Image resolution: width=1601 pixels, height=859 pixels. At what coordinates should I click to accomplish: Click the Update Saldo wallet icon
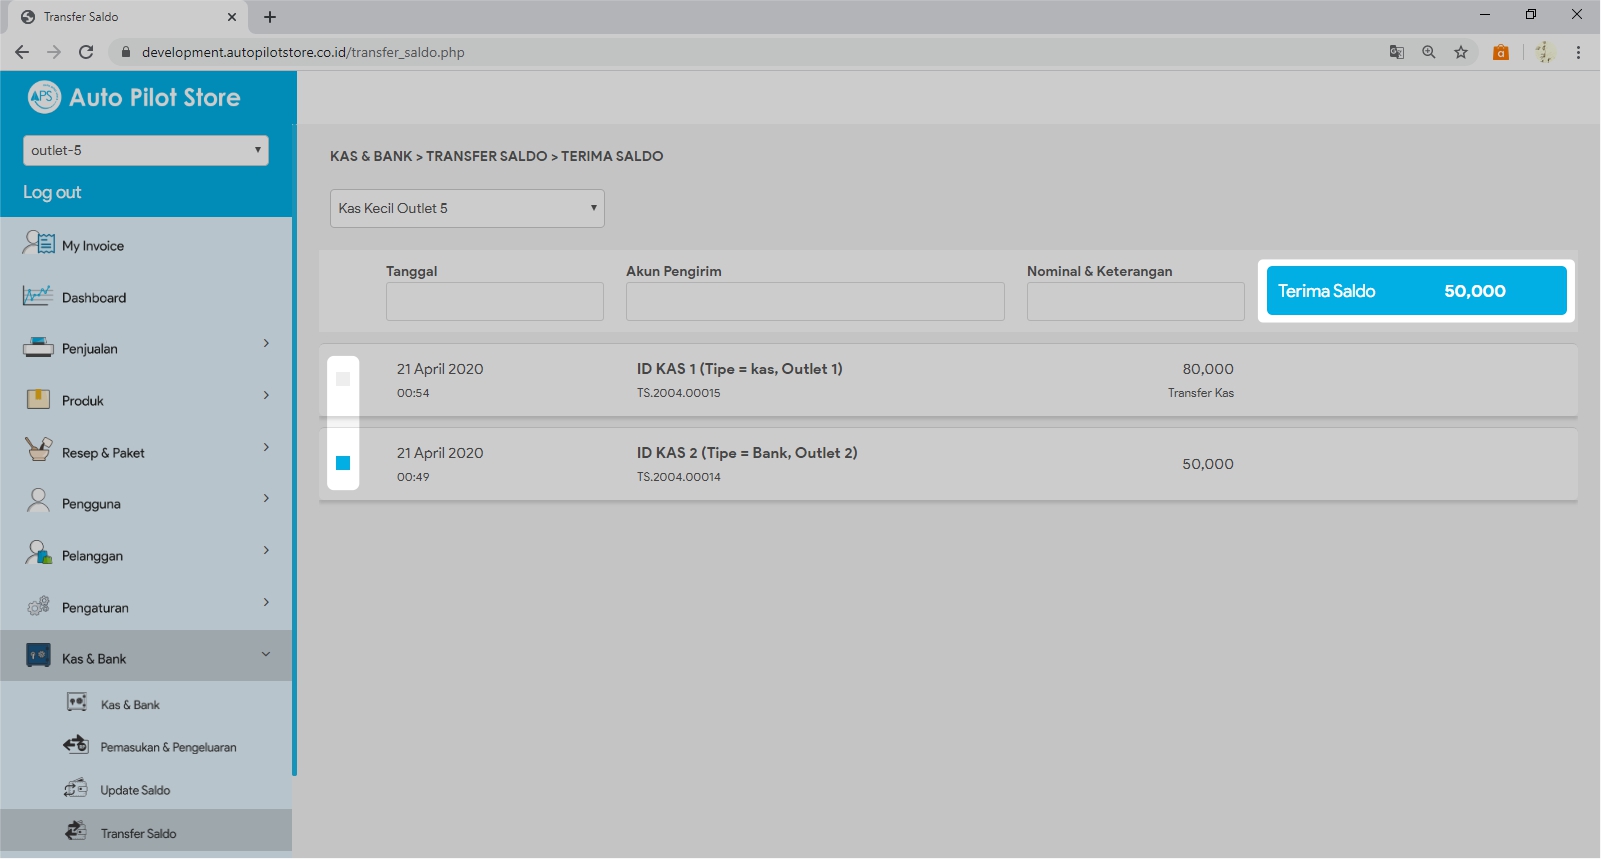coord(76,789)
